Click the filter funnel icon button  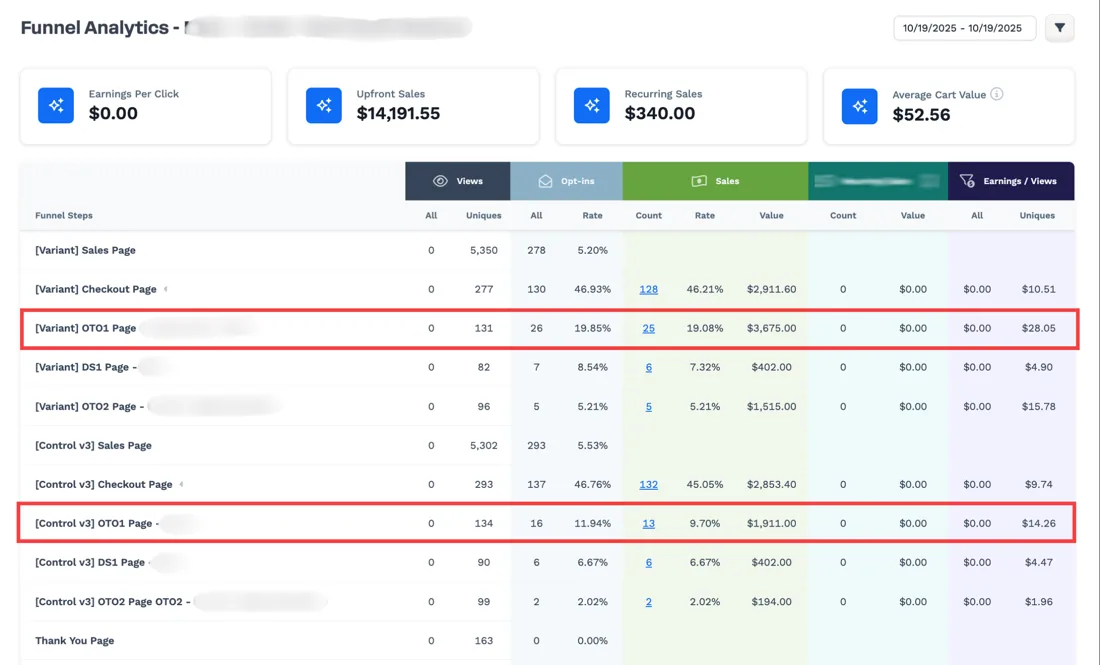1059,28
